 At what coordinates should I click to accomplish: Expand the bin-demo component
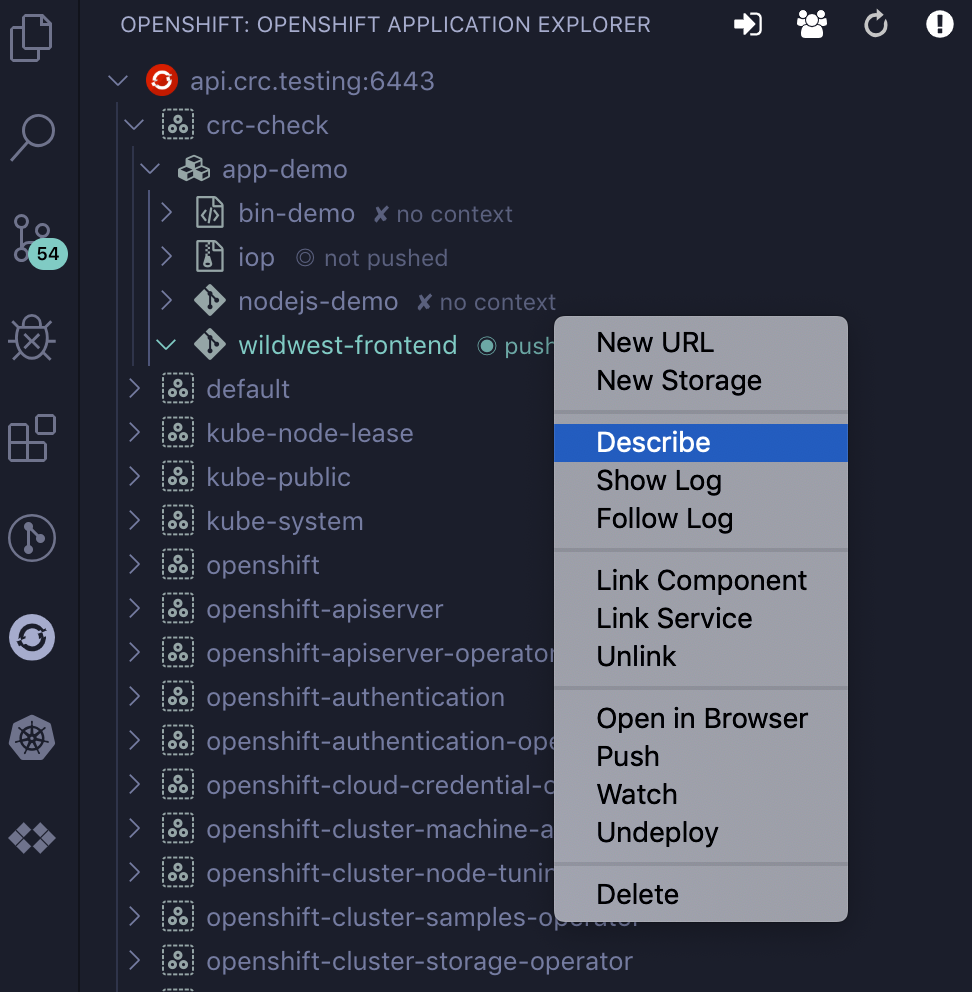[167, 213]
